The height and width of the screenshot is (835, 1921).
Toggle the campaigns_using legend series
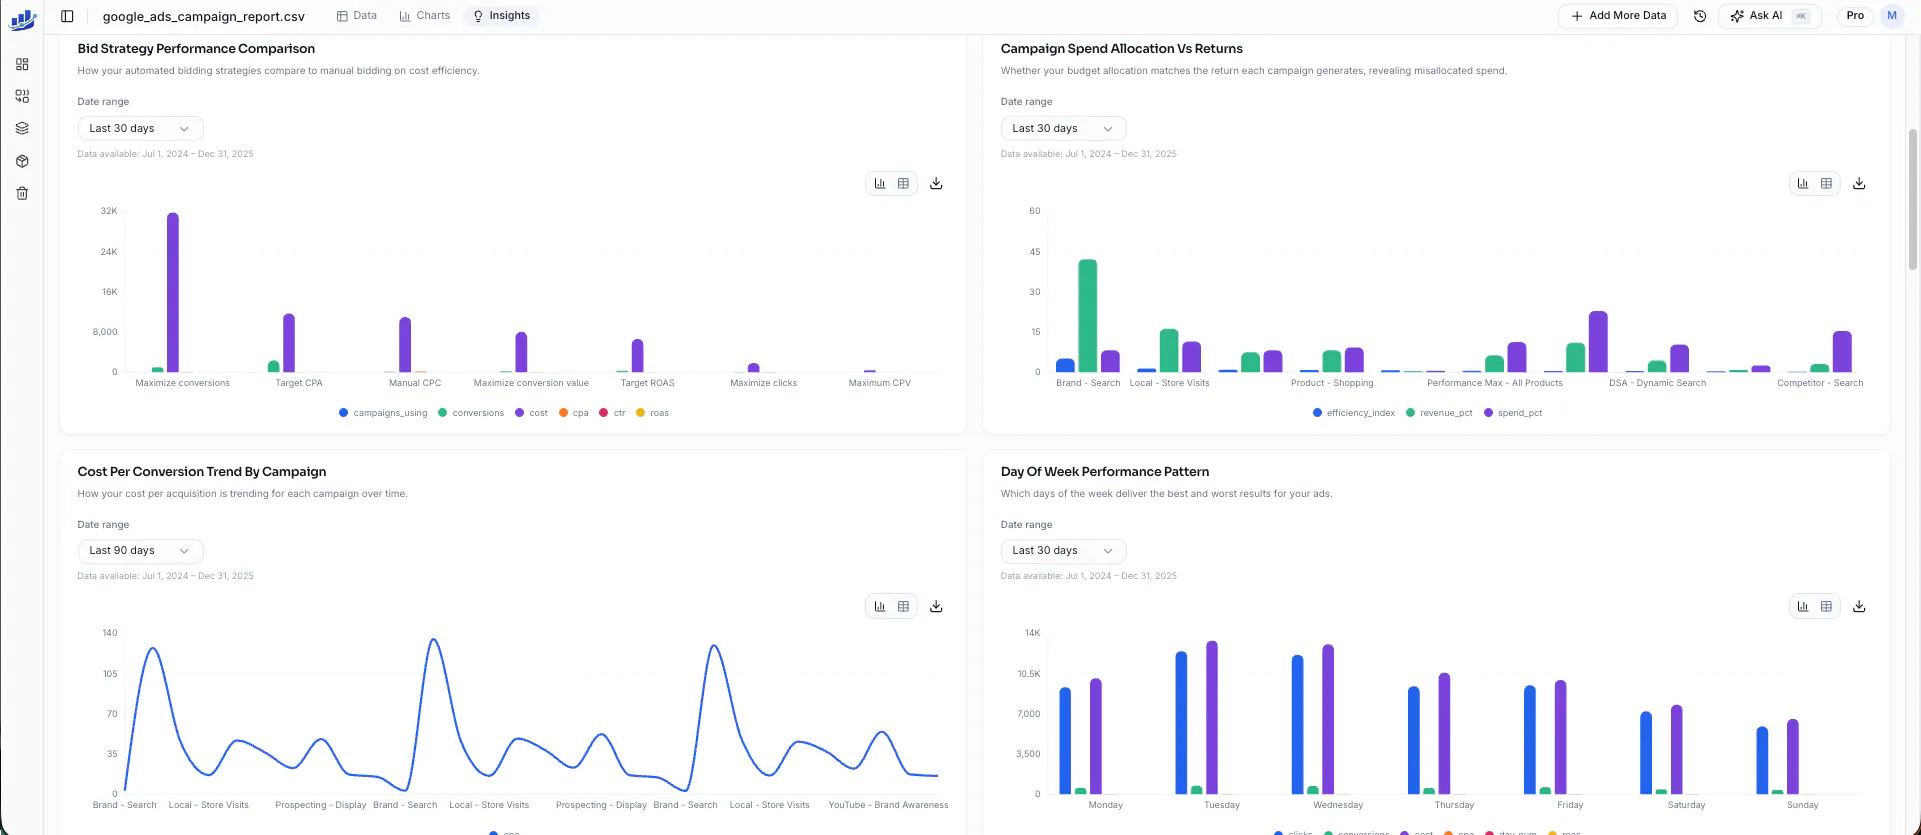tap(383, 413)
